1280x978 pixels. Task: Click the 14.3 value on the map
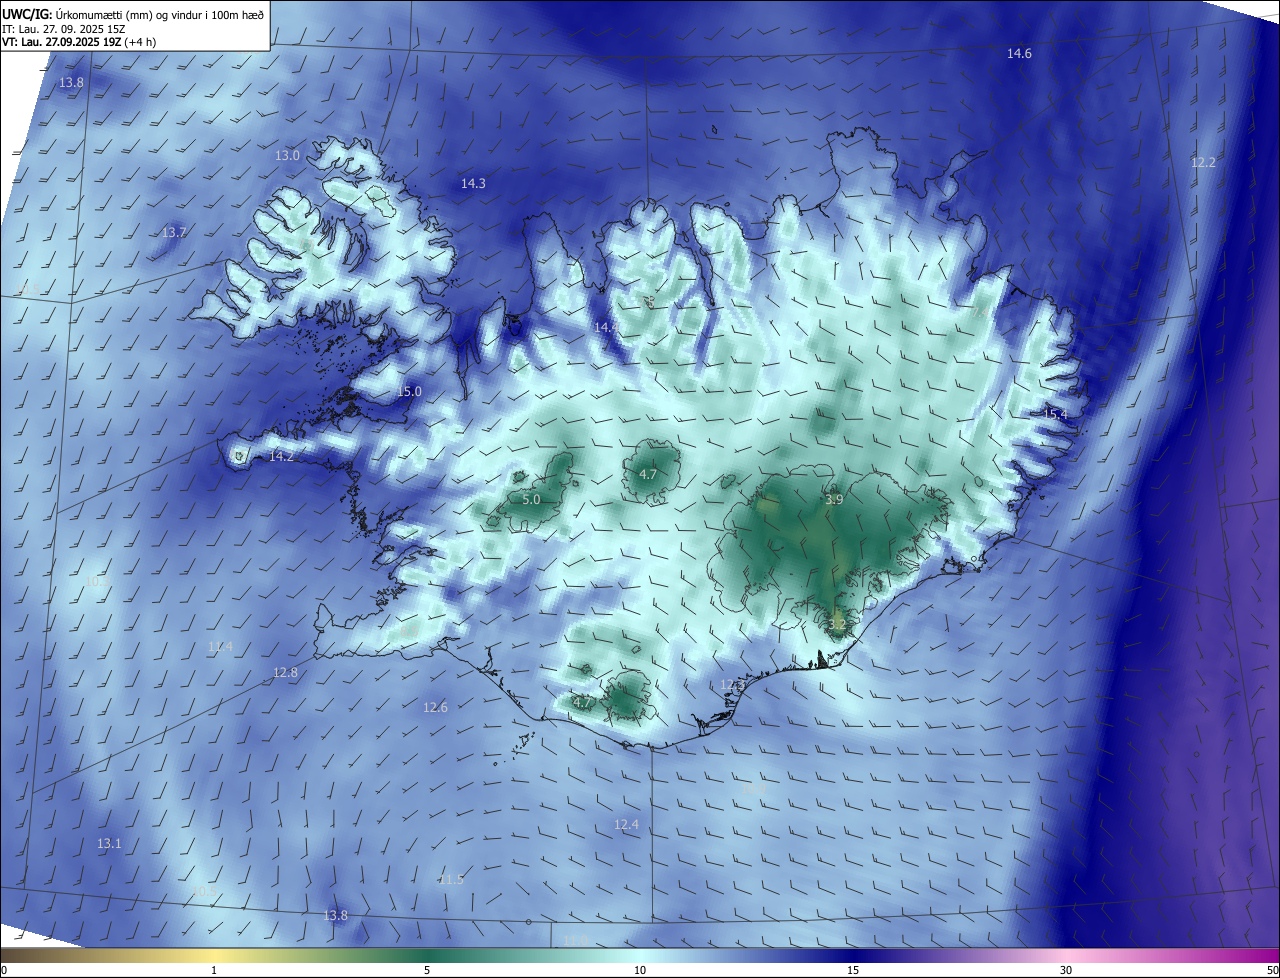[x=473, y=184]
